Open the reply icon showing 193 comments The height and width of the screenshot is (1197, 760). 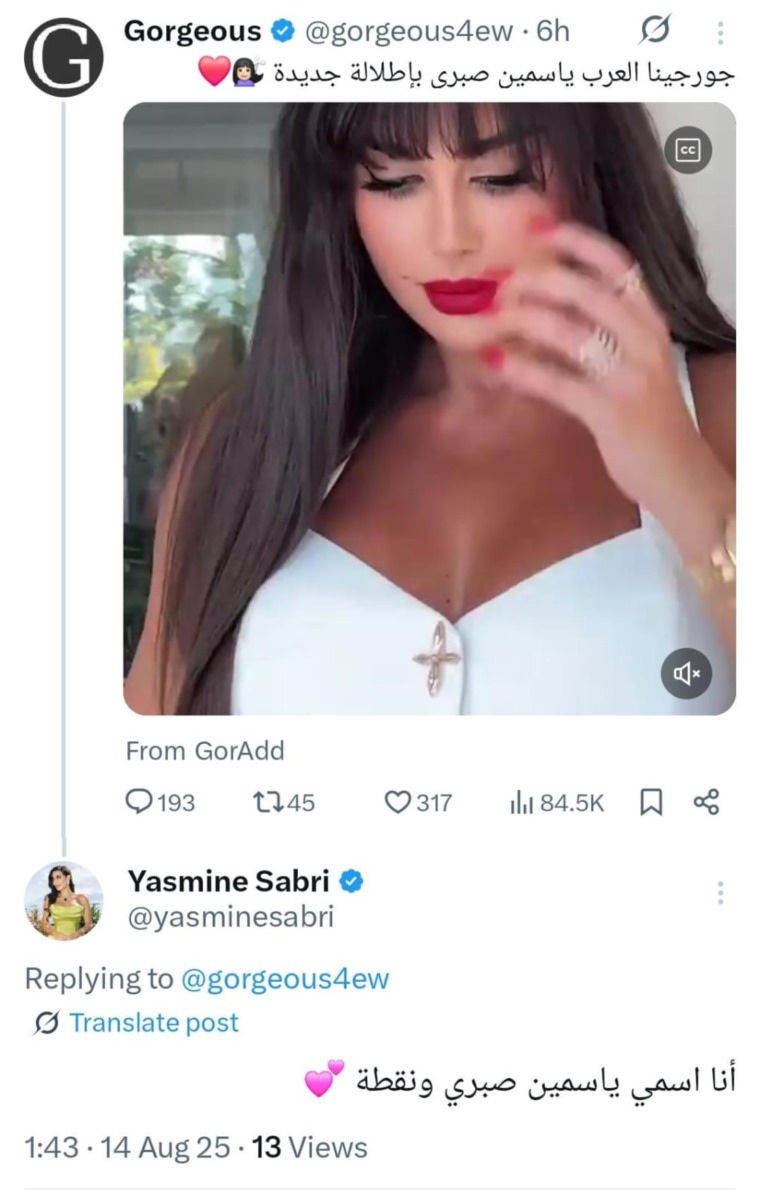coord(139,802)
